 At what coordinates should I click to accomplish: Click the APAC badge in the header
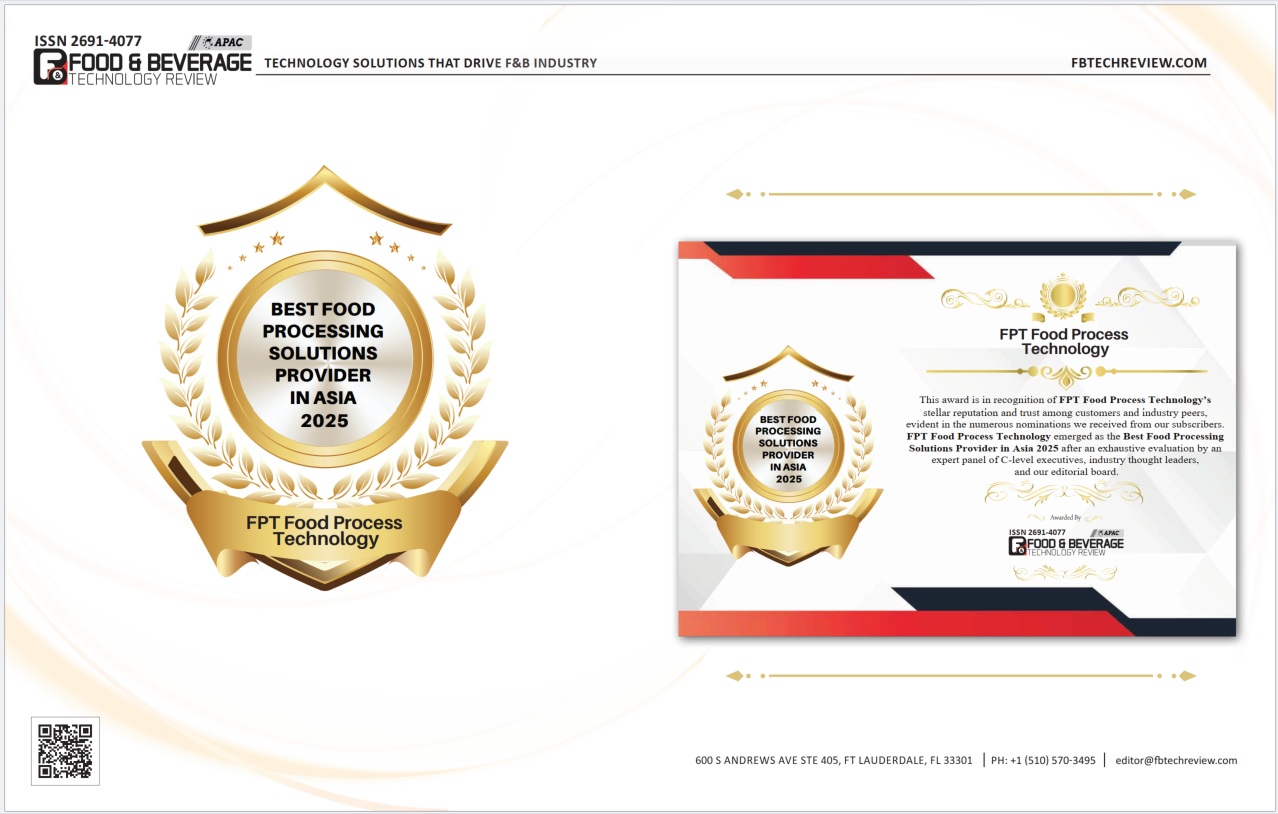pyautogui.click(x=223, y=42)
